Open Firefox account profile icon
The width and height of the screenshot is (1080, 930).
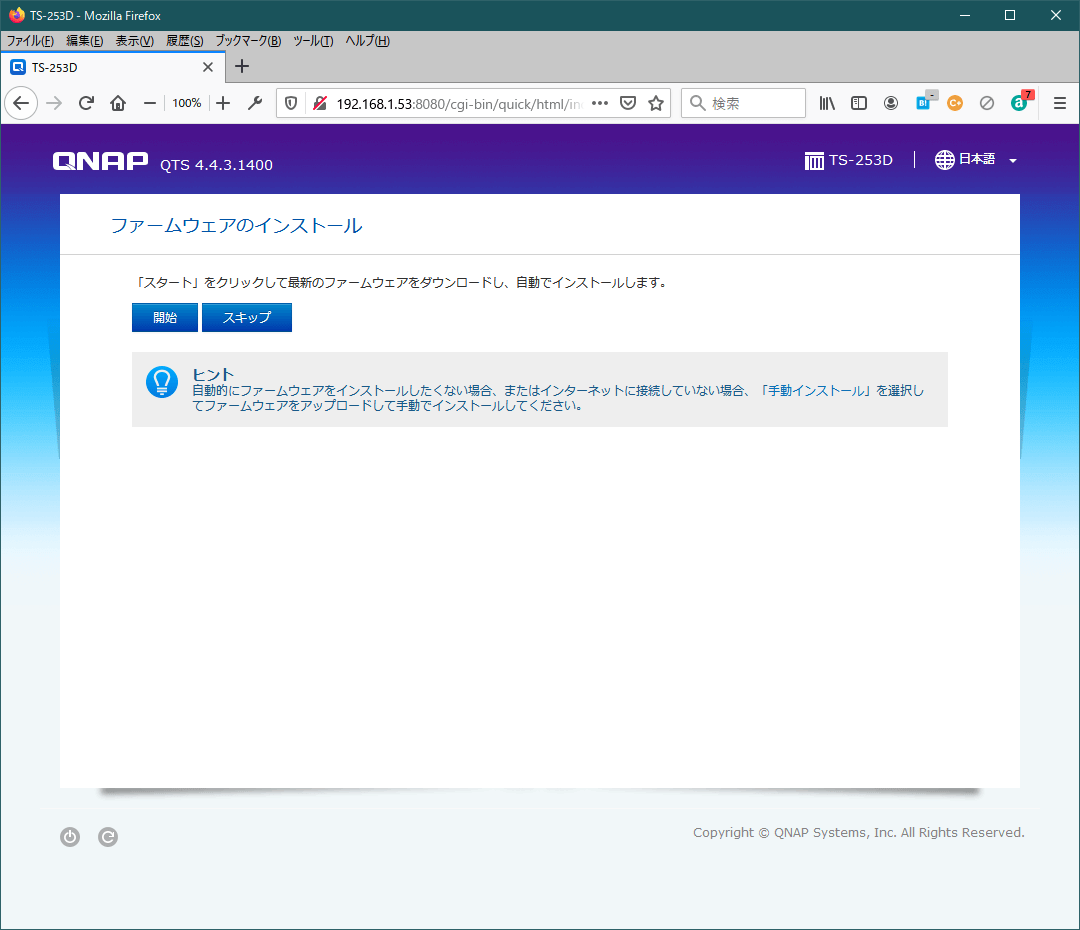coord(891,103)
